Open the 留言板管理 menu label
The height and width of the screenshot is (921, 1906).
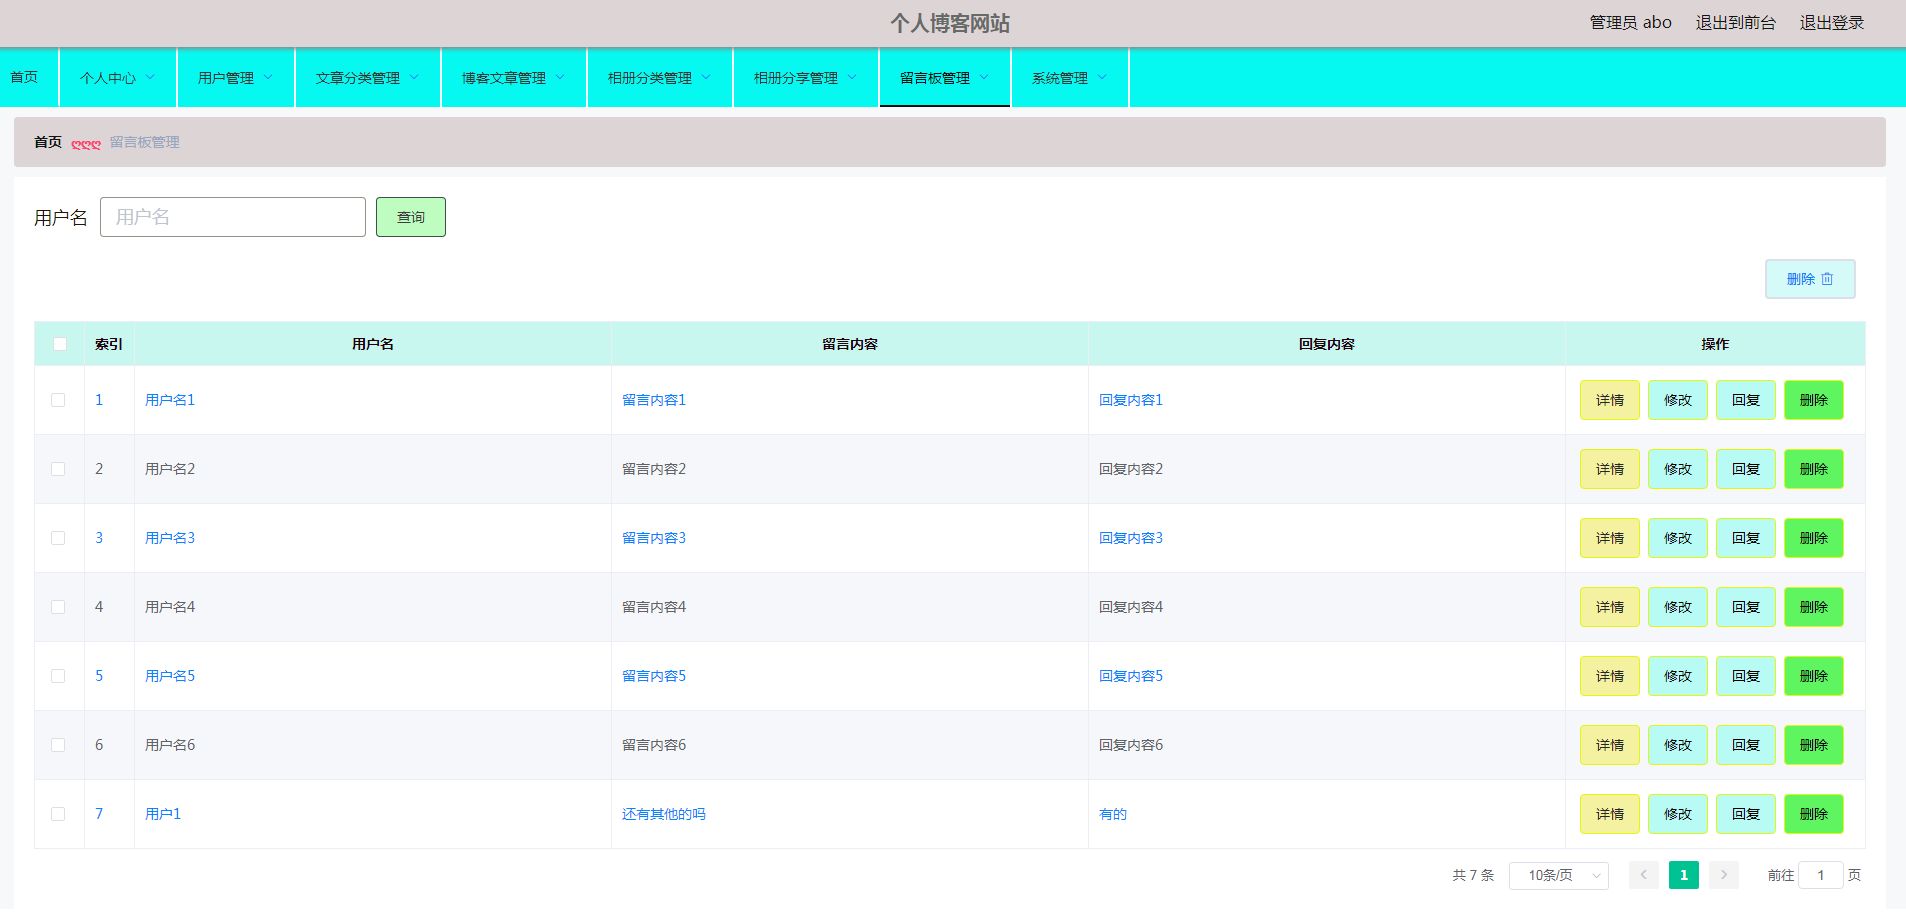[935, 78]
